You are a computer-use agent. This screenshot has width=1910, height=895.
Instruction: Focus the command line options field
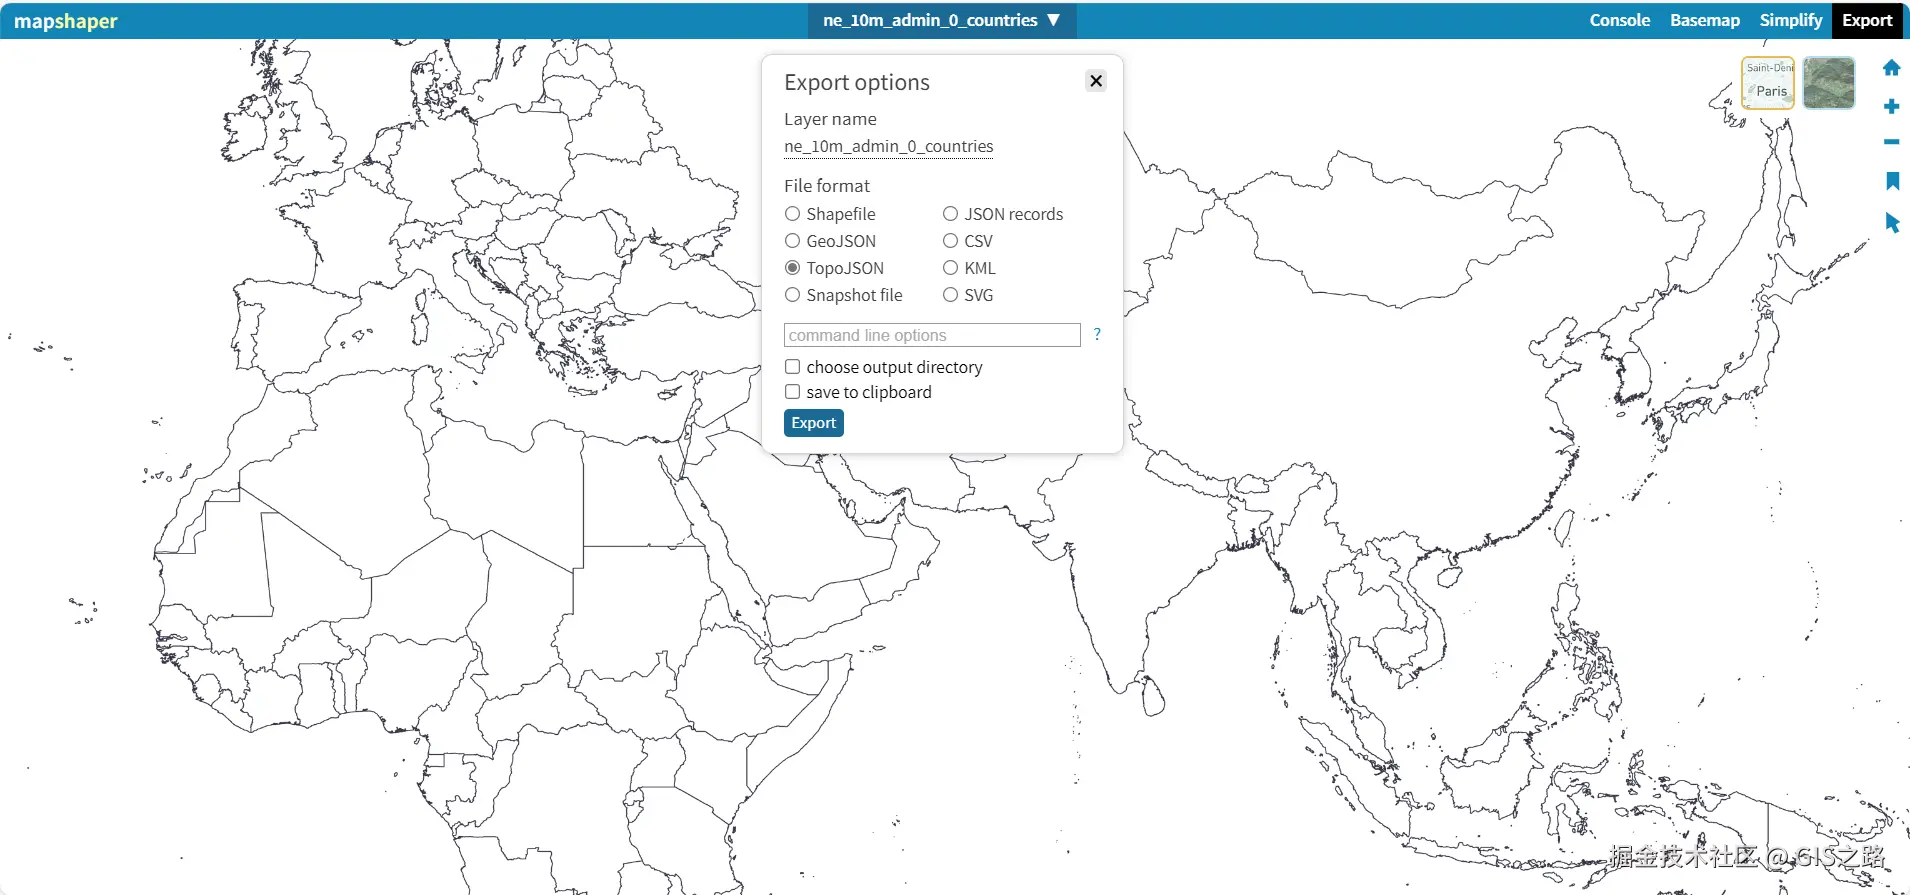932,335
